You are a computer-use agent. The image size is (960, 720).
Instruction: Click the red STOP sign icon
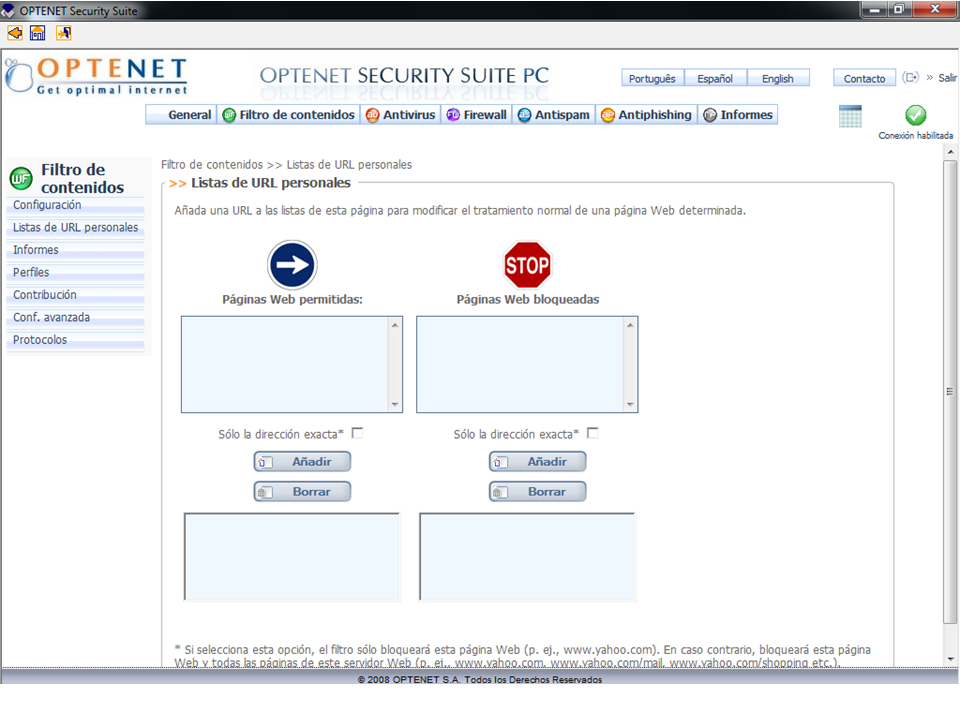[x=527, y=266]
